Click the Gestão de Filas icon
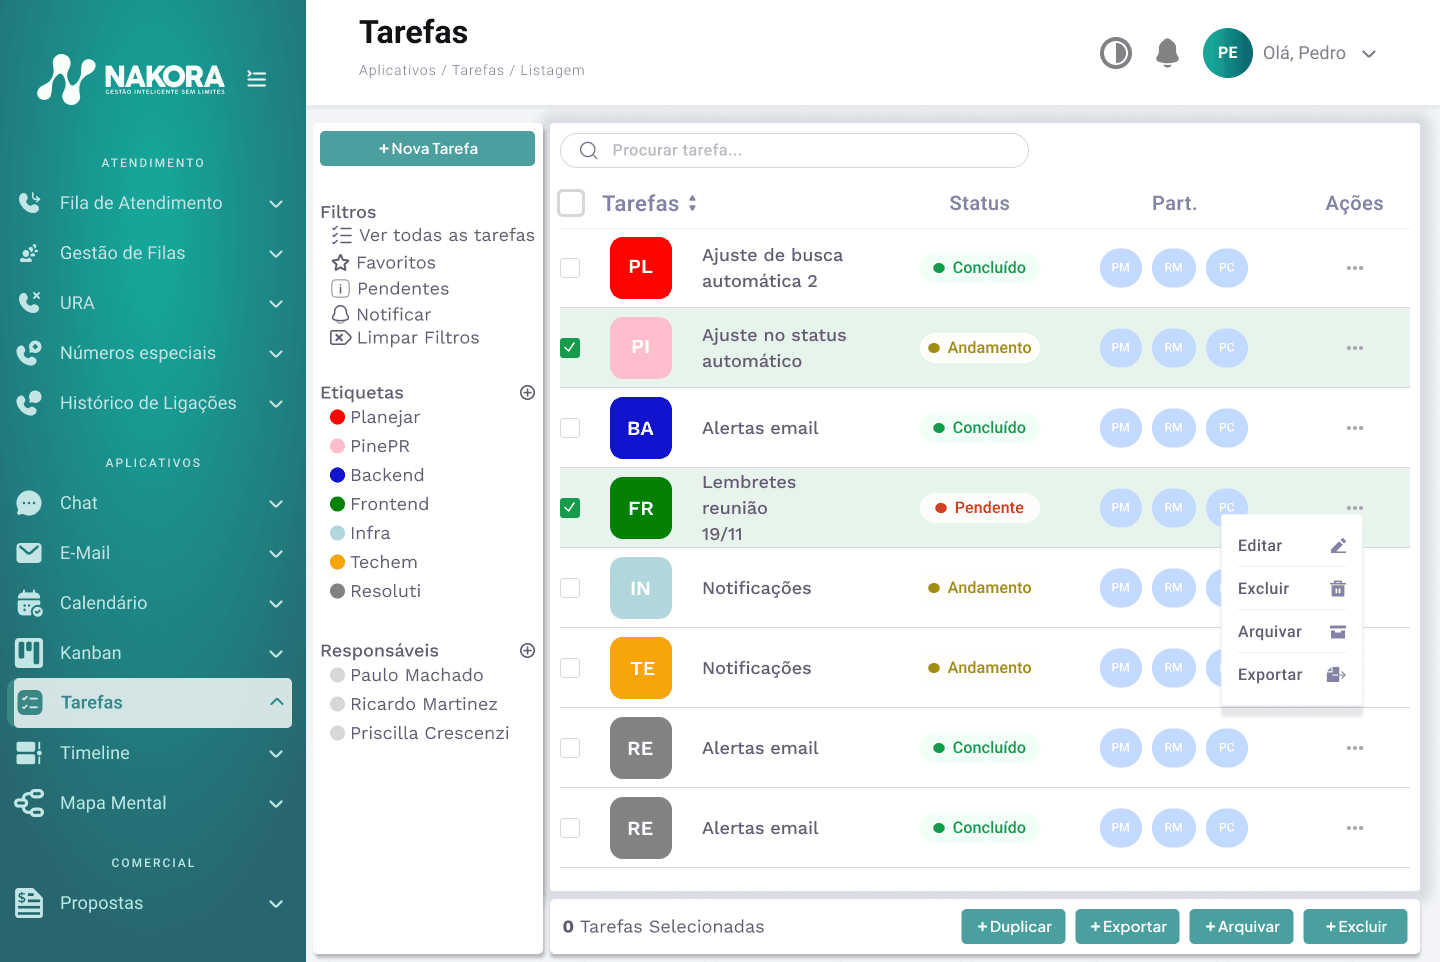Viewport: 1440px width, 962px height. pos(29,253)
